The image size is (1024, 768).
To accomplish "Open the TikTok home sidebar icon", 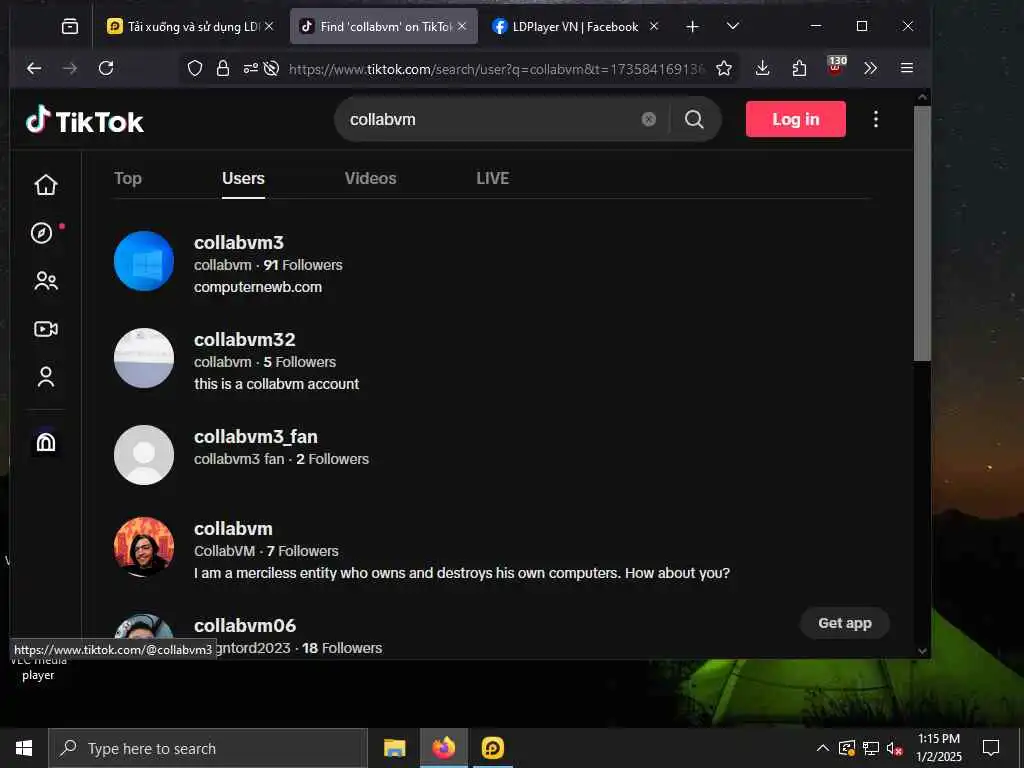I will (x=46, y=185).
